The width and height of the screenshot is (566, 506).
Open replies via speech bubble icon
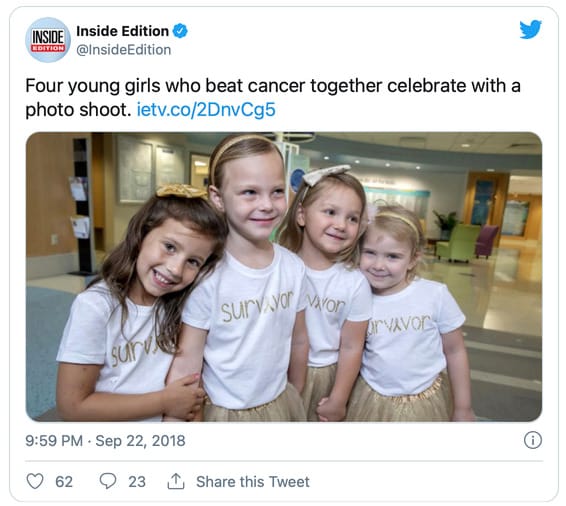tap(108, 481)
